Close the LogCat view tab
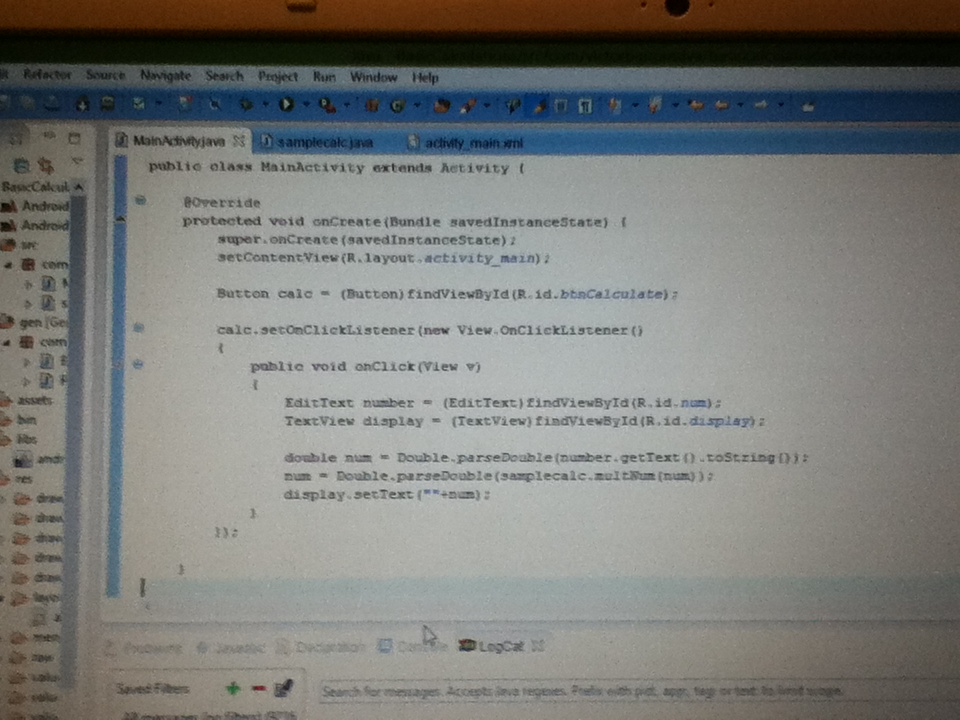Viewport: 960px width, 720px height. (x=538, y=646)
